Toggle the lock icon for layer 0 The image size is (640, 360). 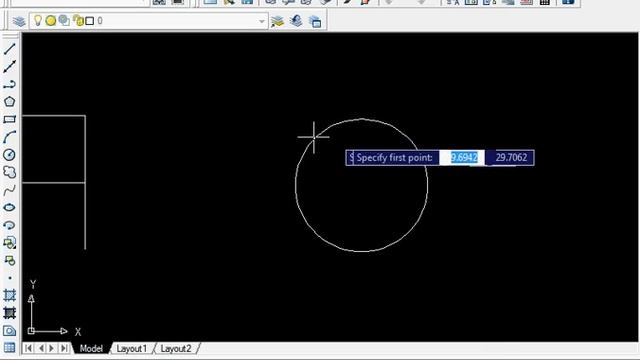click(78, 20)
